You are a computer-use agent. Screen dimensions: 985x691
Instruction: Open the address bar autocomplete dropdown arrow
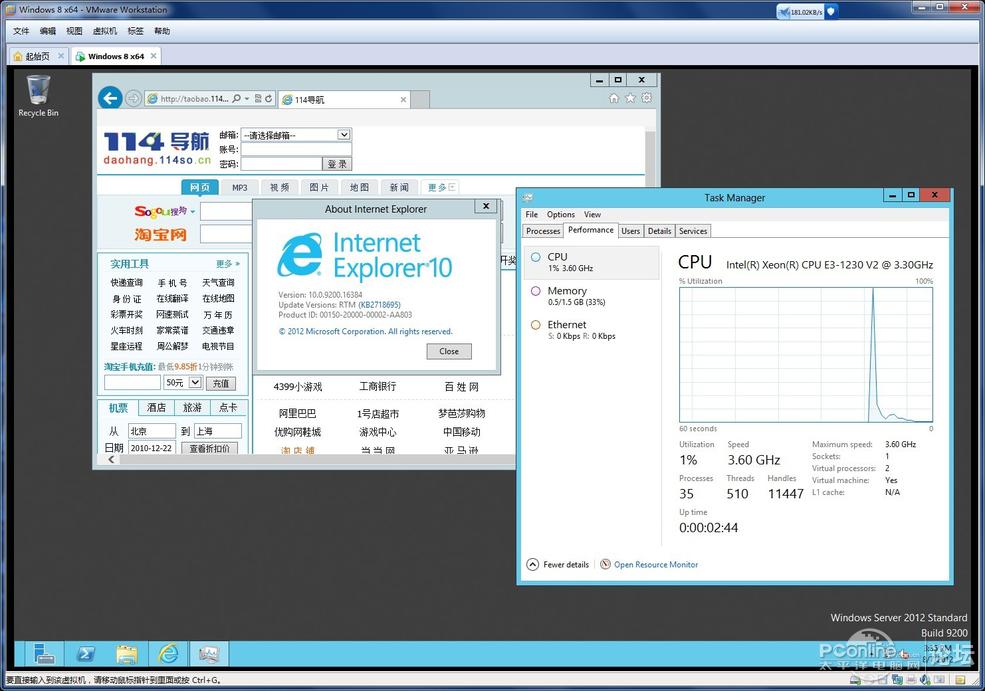pyautogui.click(x=247, y=99)
